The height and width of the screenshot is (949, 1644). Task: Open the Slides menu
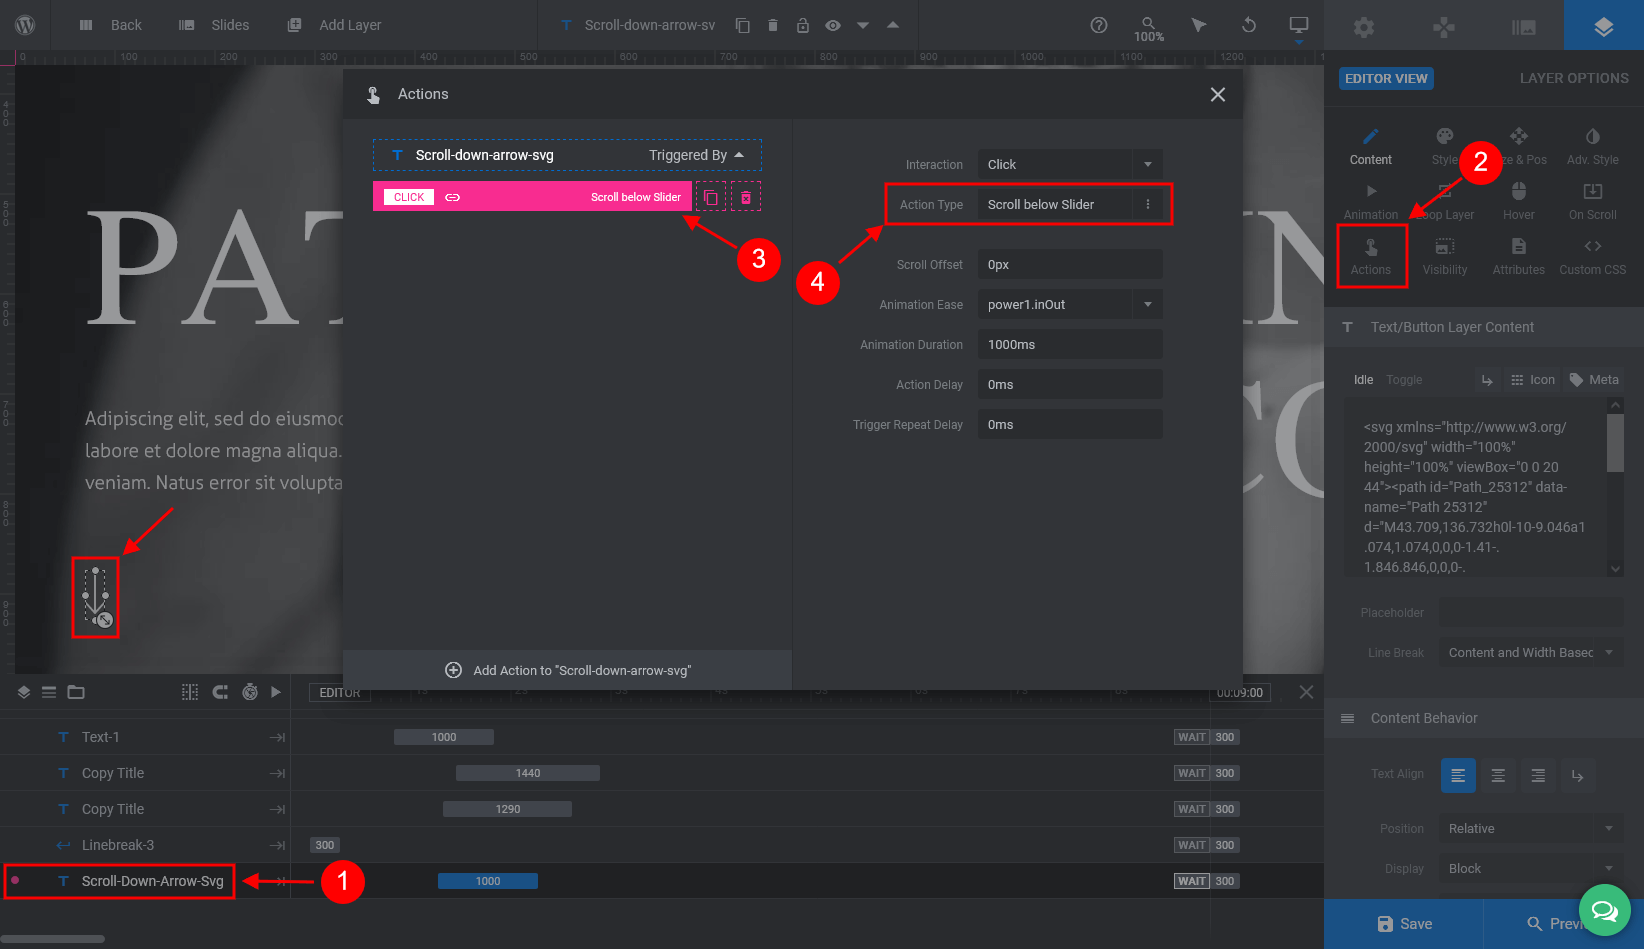coord(214,25)
